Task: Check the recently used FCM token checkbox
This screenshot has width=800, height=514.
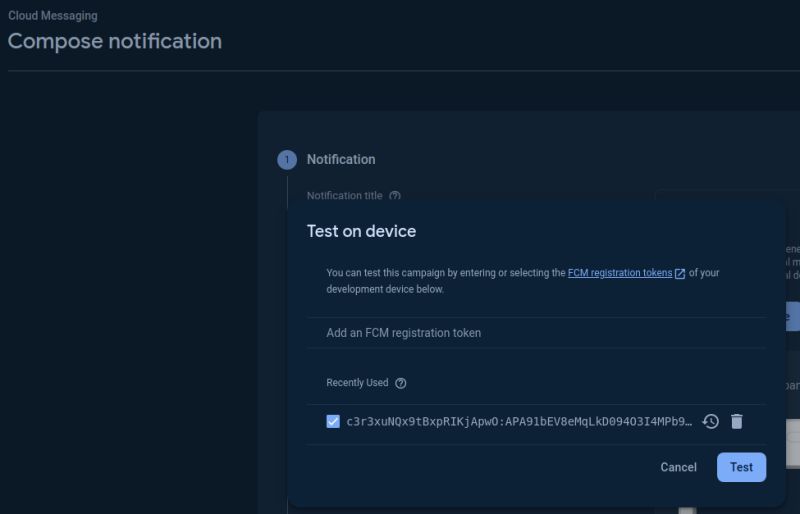Action: [x=333, y=422]
